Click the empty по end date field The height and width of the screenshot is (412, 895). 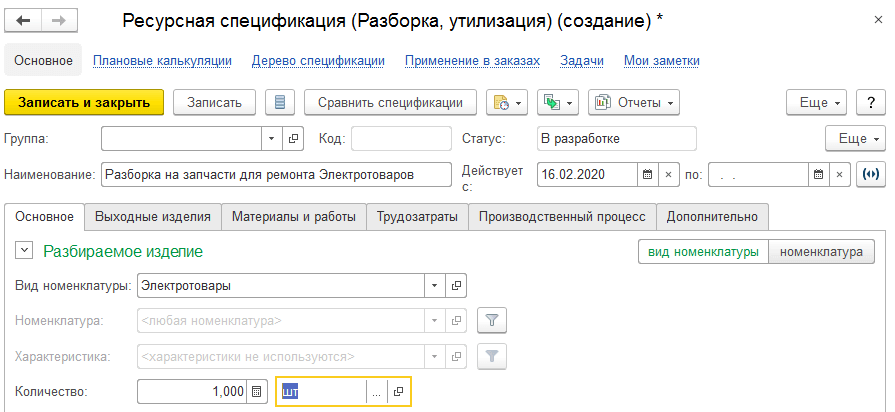tap(758, 175)
